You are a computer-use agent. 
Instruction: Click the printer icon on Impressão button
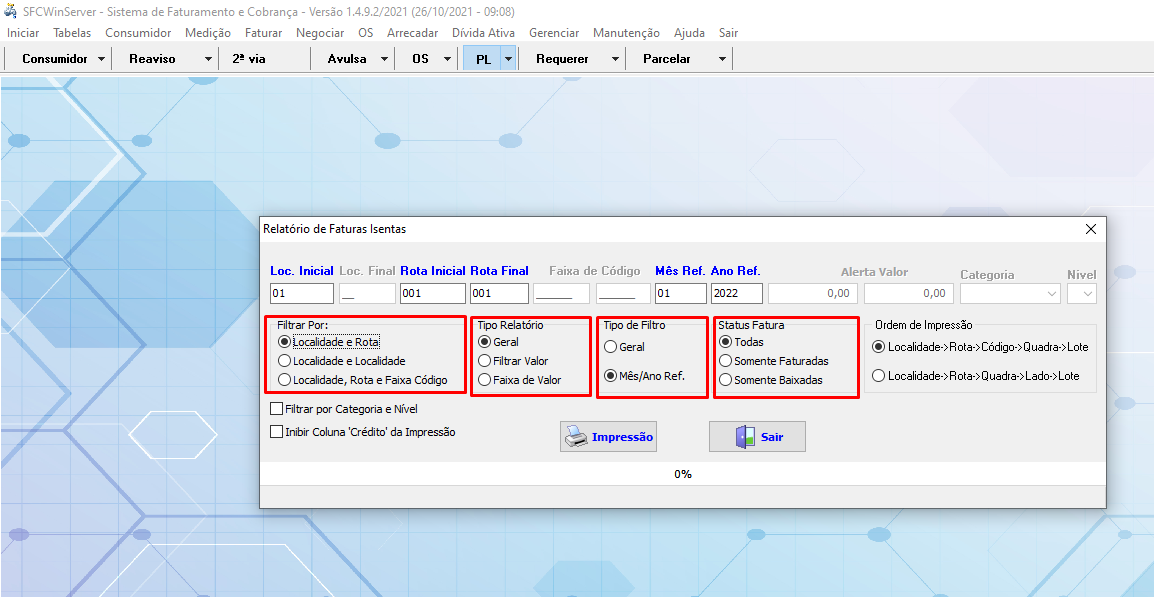click(576, 437)
